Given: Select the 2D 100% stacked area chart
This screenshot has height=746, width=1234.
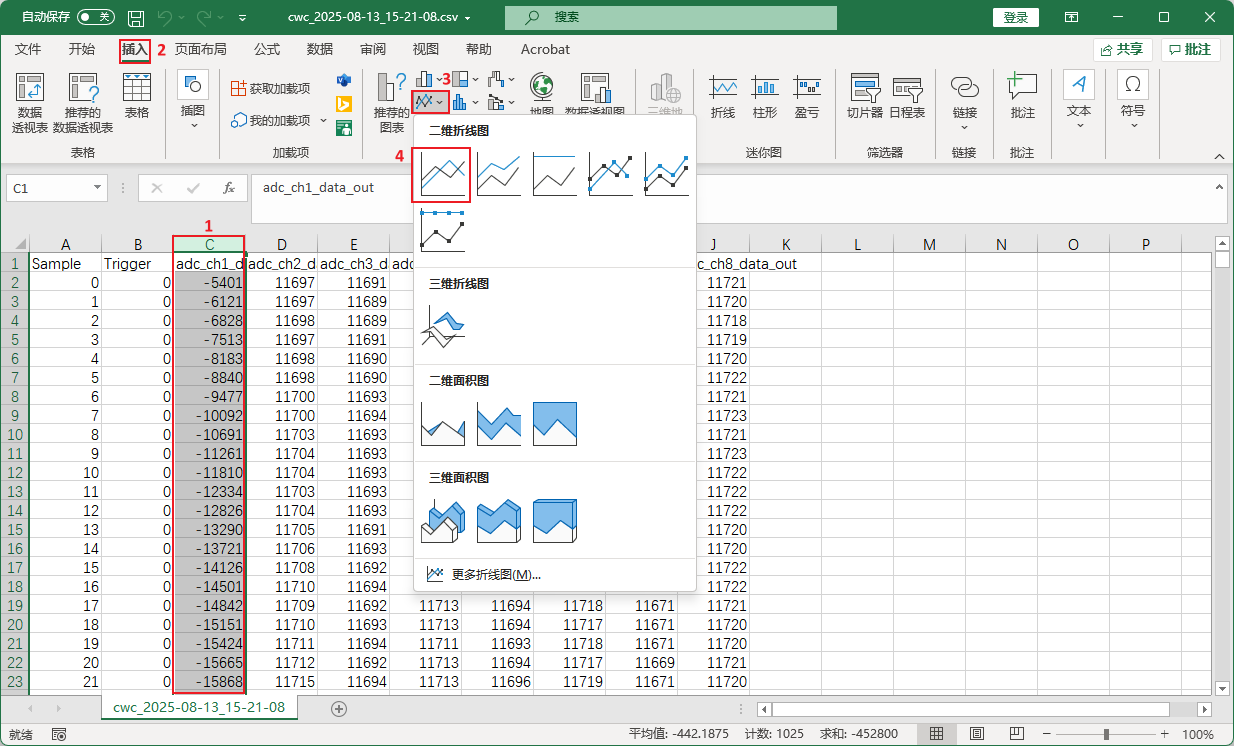Looking at the screenshot, I should point(554,424).
